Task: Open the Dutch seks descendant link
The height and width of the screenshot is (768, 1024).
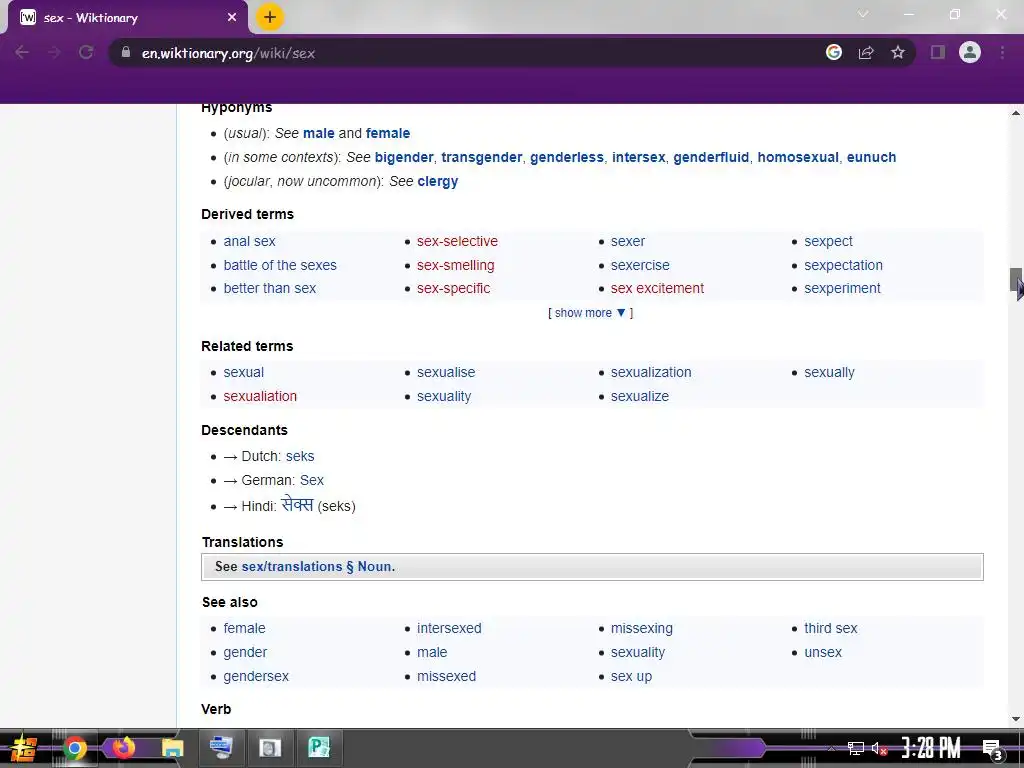Action: coord(300,456)
